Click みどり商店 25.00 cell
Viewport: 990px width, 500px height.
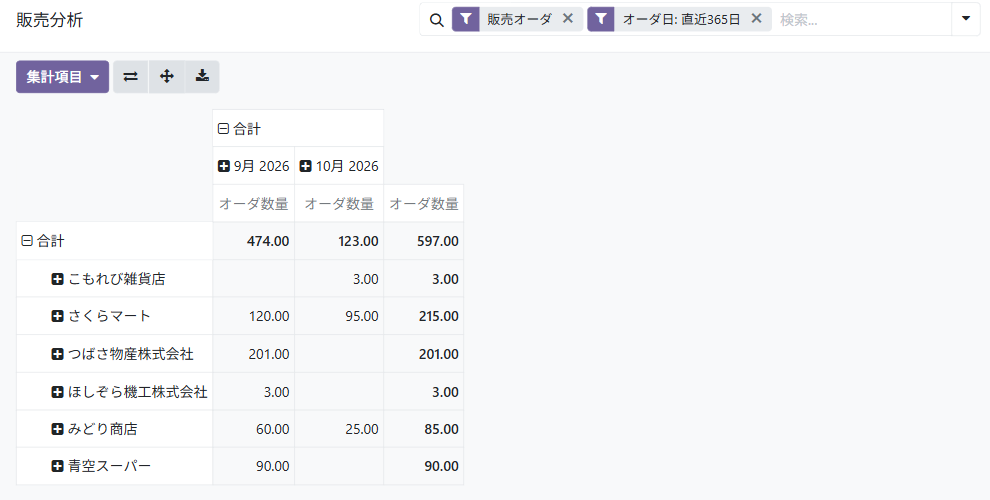(339, 429)
